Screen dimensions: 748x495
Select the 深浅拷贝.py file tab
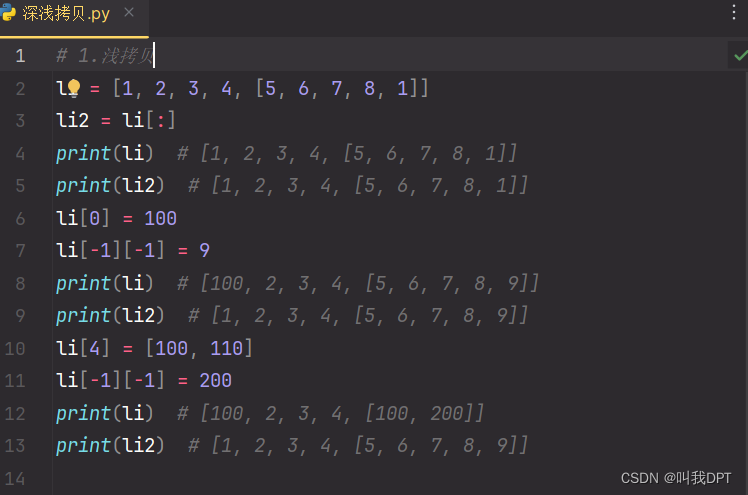click(74, 18)
